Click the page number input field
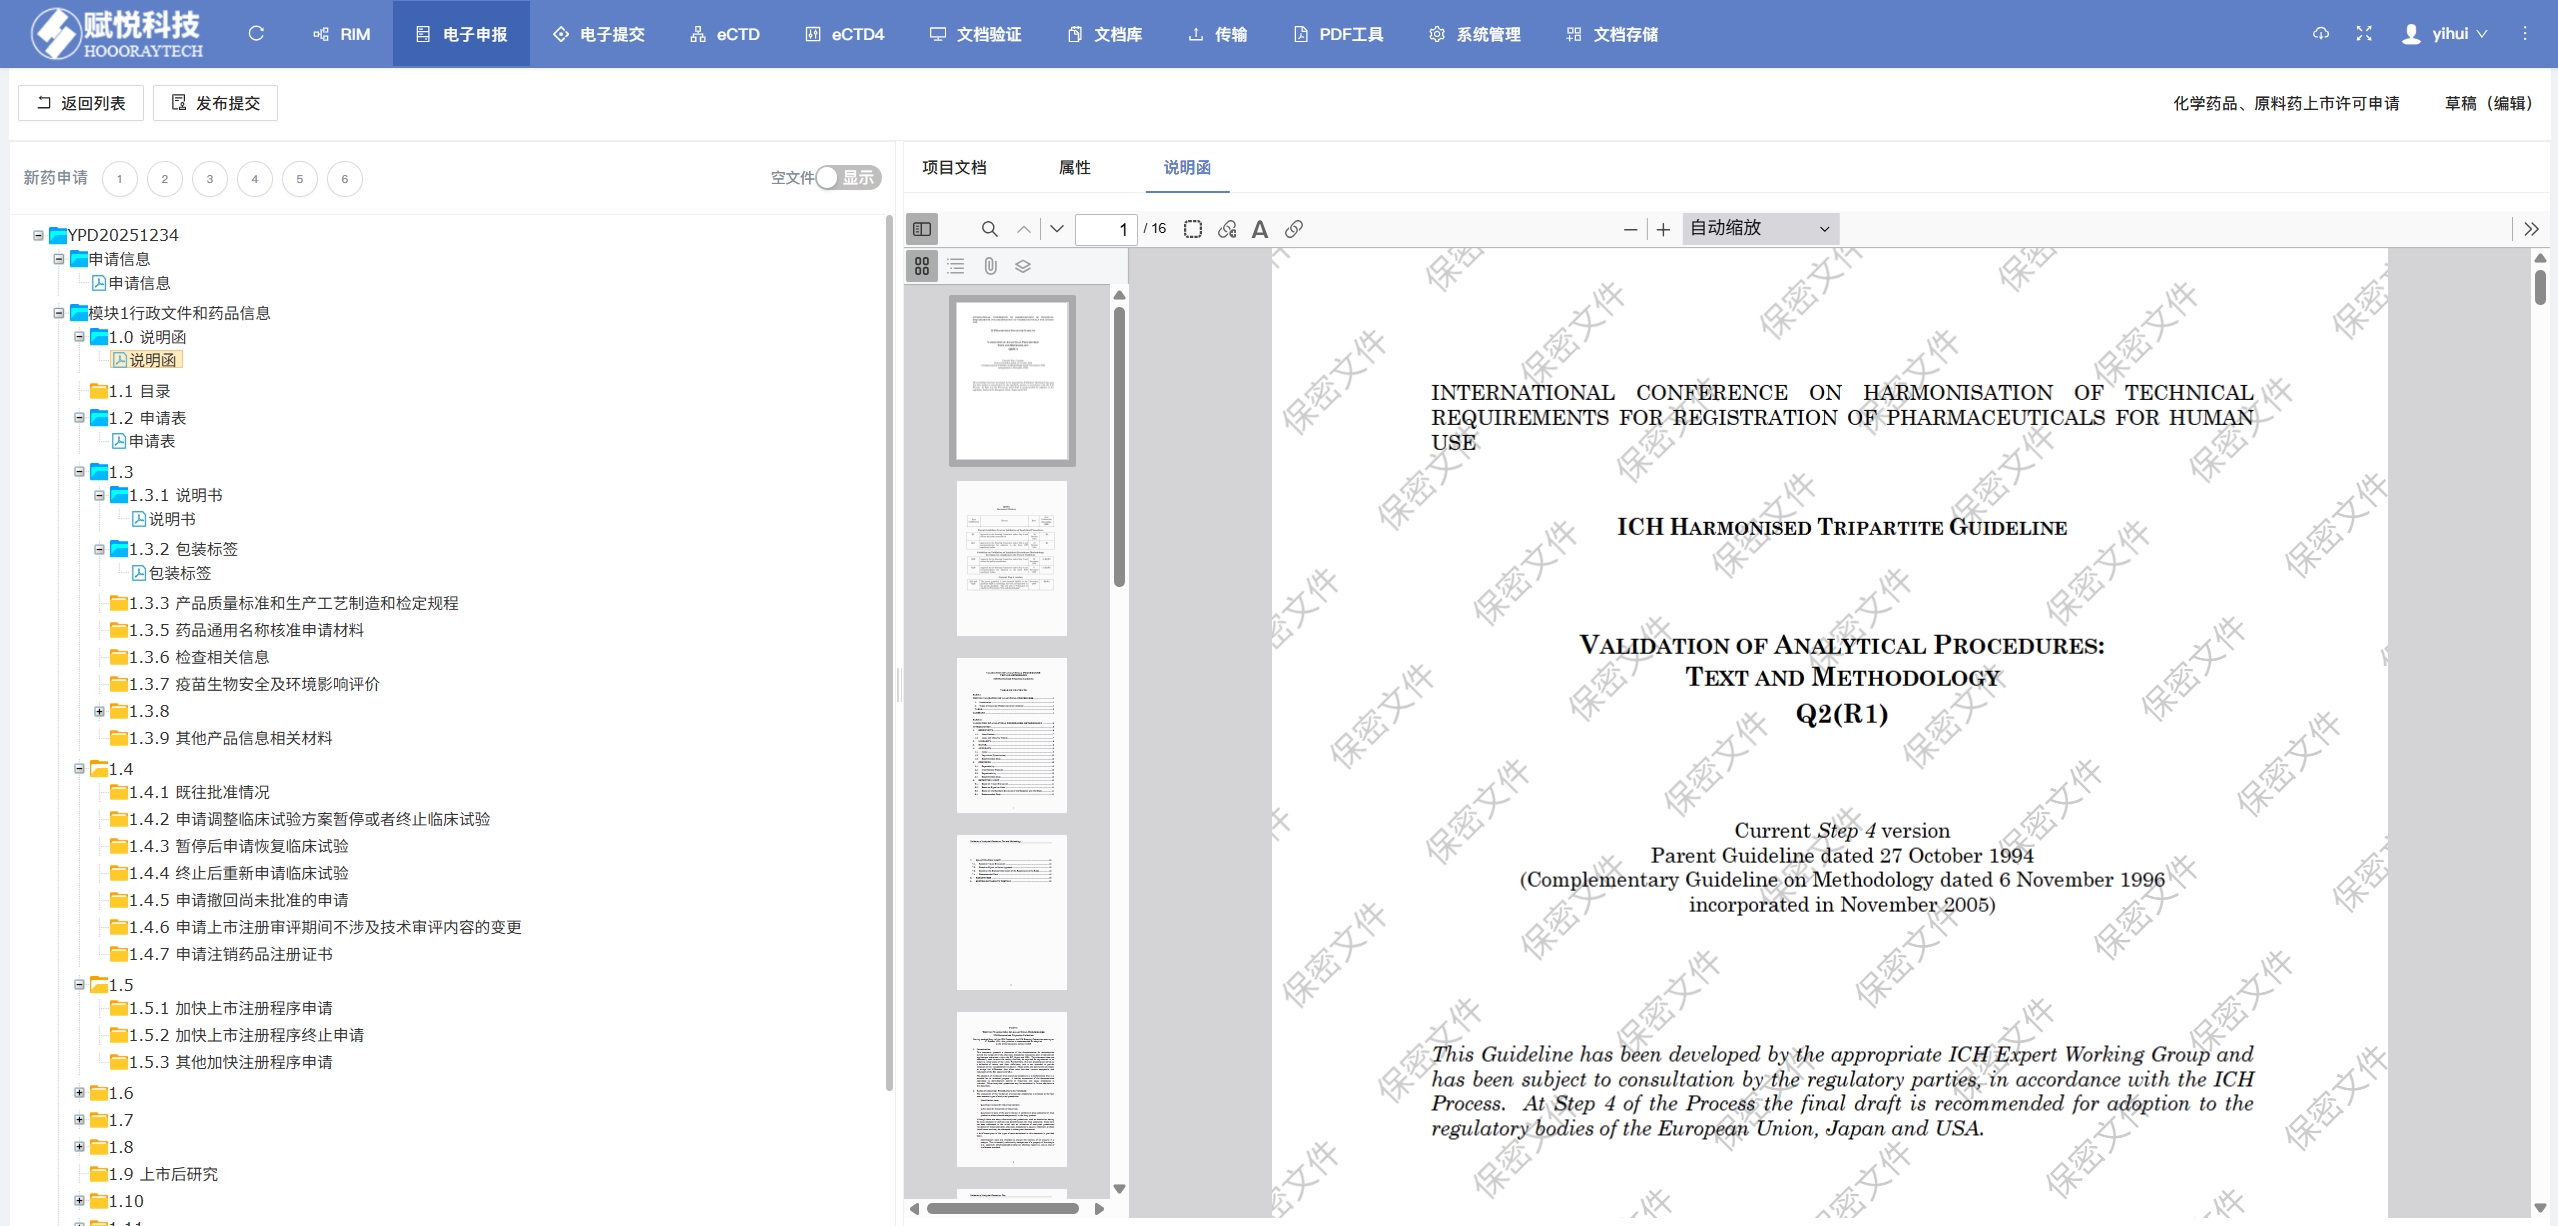Viewport: 2558px width, 1226px height. [x=1106, y=229]
